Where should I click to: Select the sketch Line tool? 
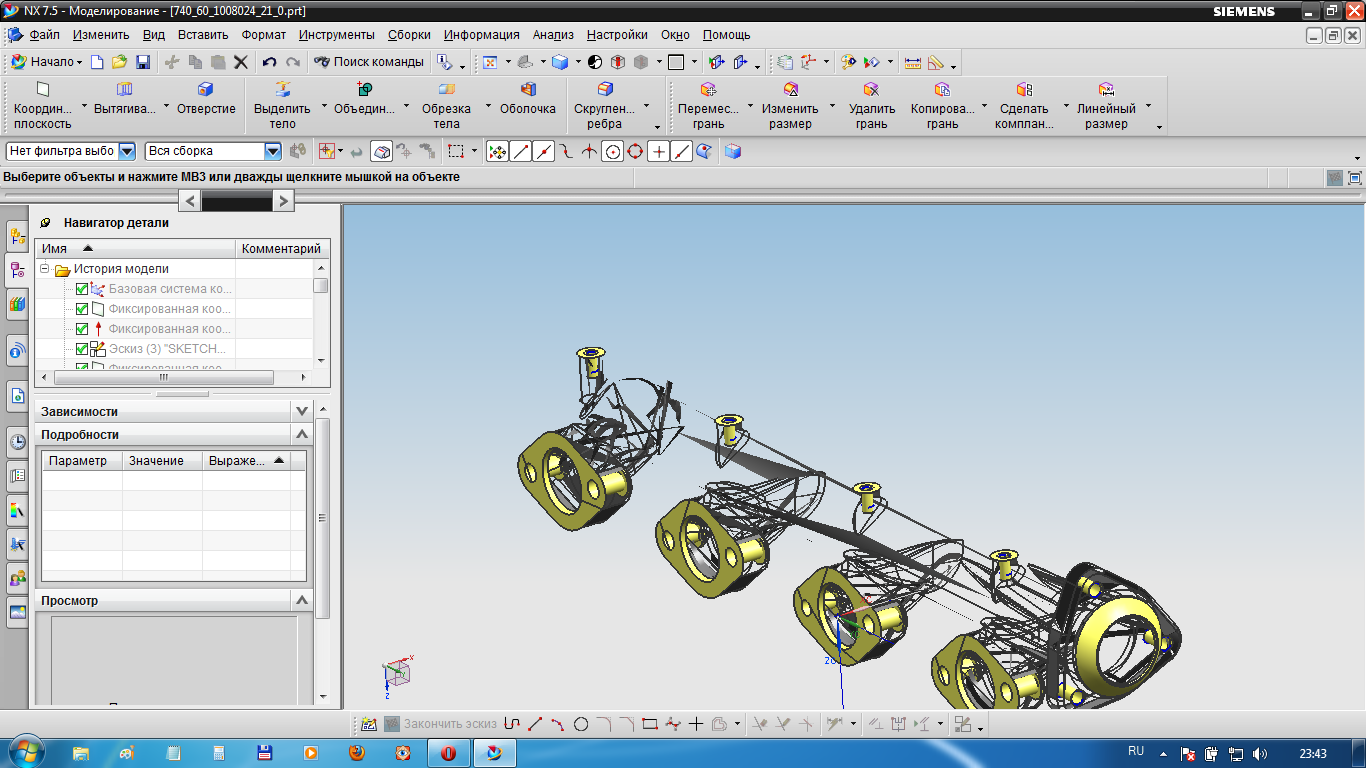coord(535,724)
